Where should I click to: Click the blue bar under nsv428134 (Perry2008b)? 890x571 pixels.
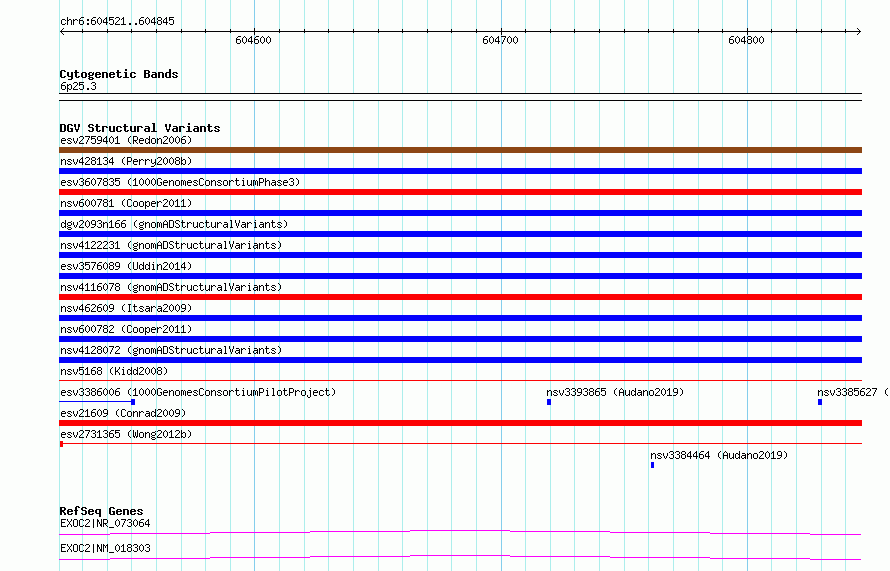460,171
